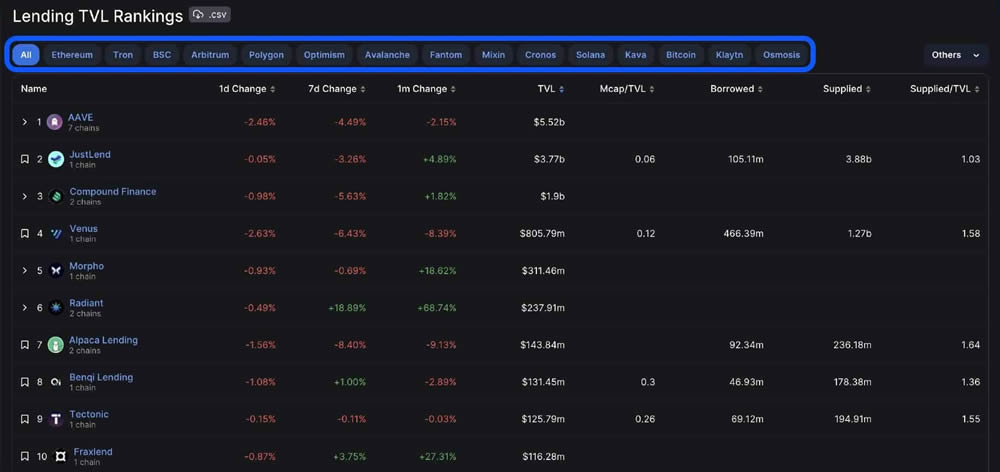
Task: Click the Radiant protocol logo icon
Action: coord(55,307)
